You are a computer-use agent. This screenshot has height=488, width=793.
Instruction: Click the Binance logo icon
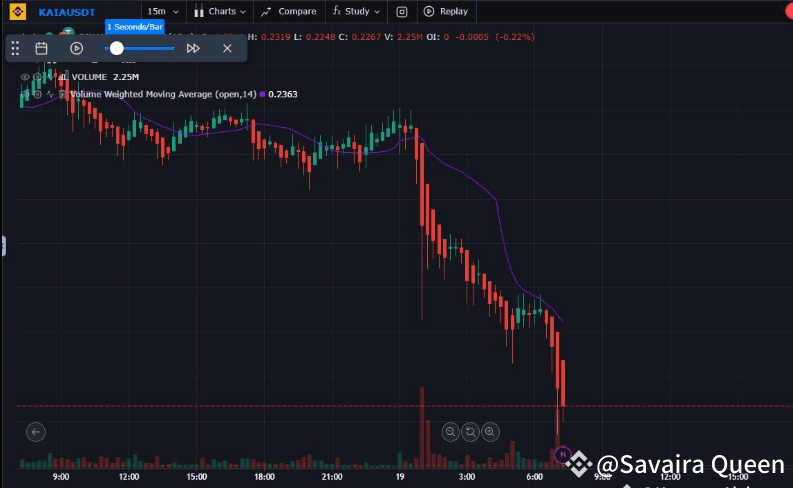click(18, 12)
